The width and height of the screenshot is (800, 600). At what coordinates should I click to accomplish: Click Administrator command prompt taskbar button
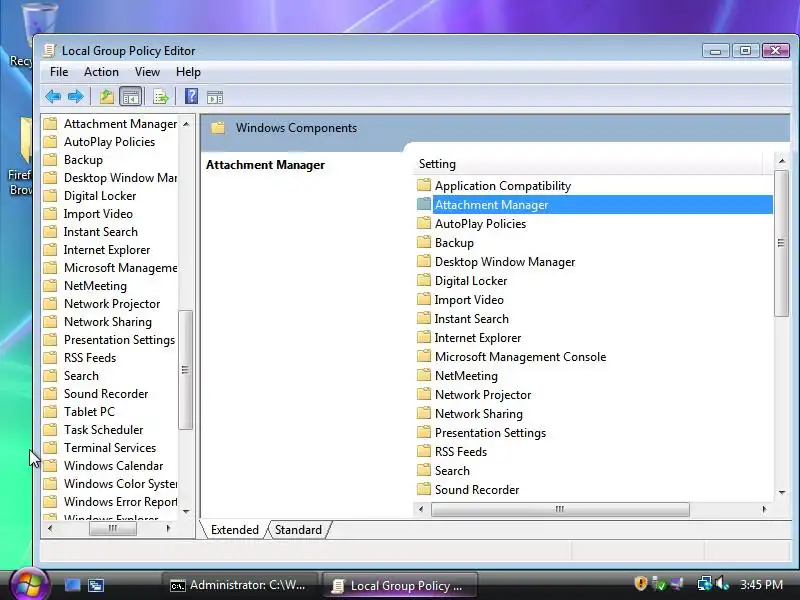(239, 585)
